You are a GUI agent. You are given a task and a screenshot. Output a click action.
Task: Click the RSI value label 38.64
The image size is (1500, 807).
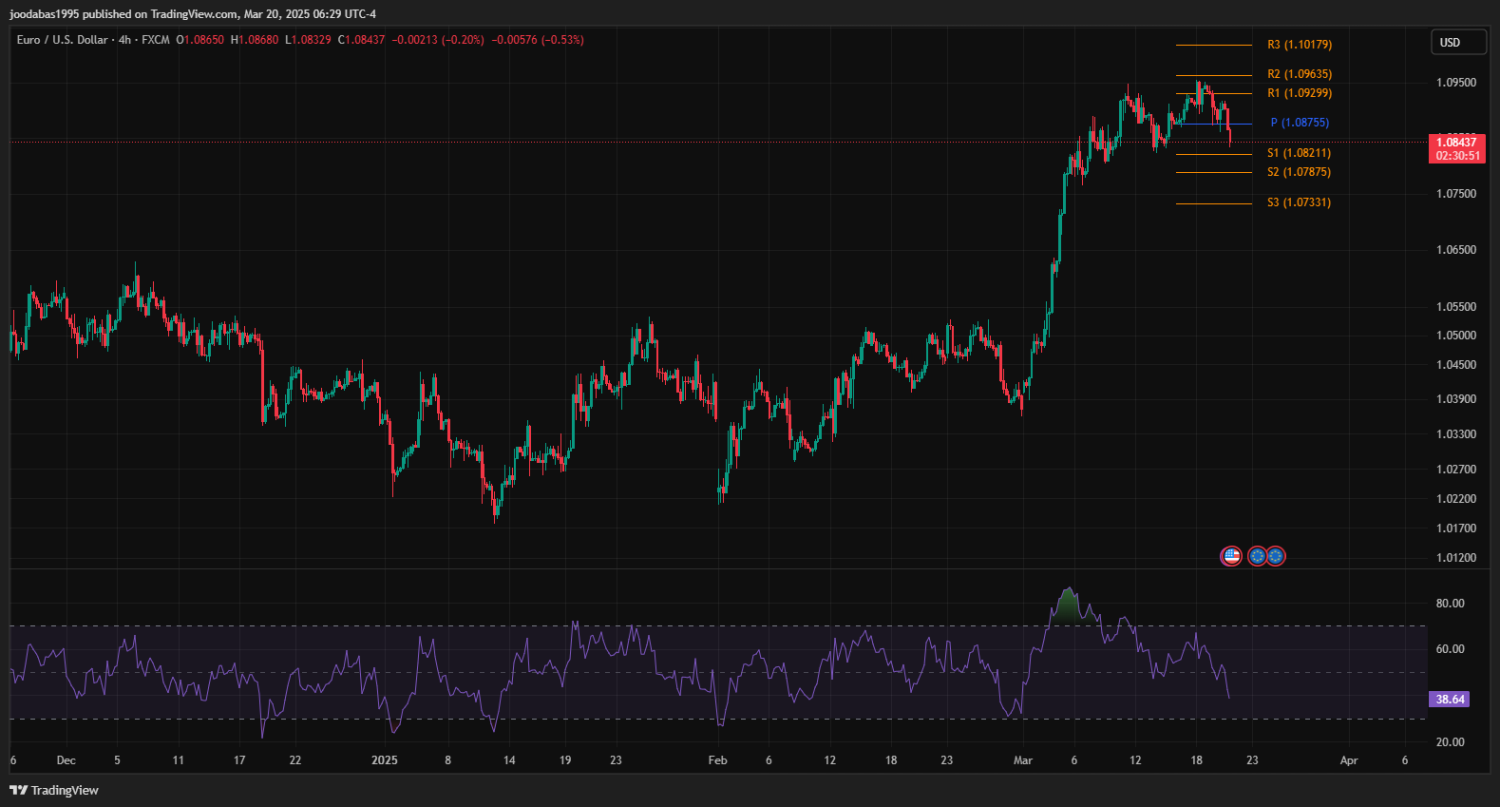tap(1449, 699)
